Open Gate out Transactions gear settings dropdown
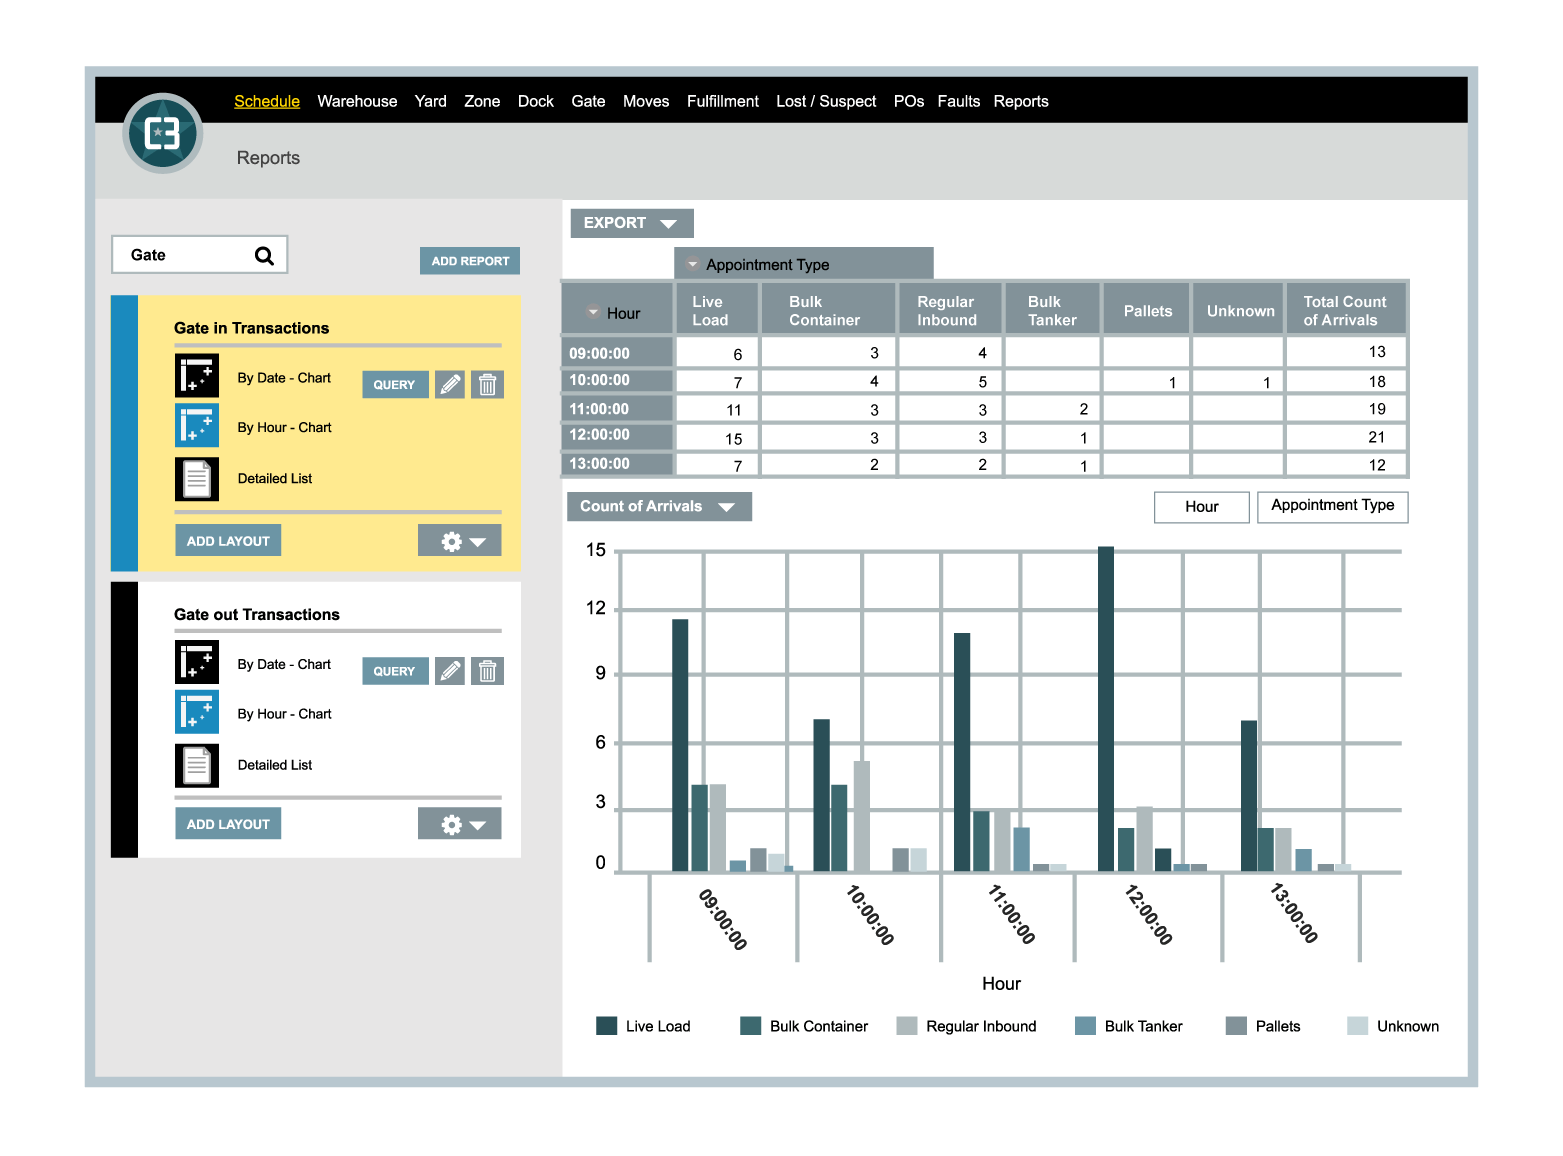Viewport: 1563px width, 1156px height. (460, 824)
